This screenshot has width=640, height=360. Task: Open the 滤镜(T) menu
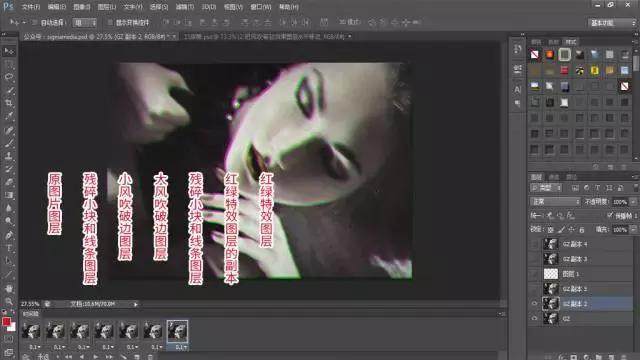[x=184, y=7]
